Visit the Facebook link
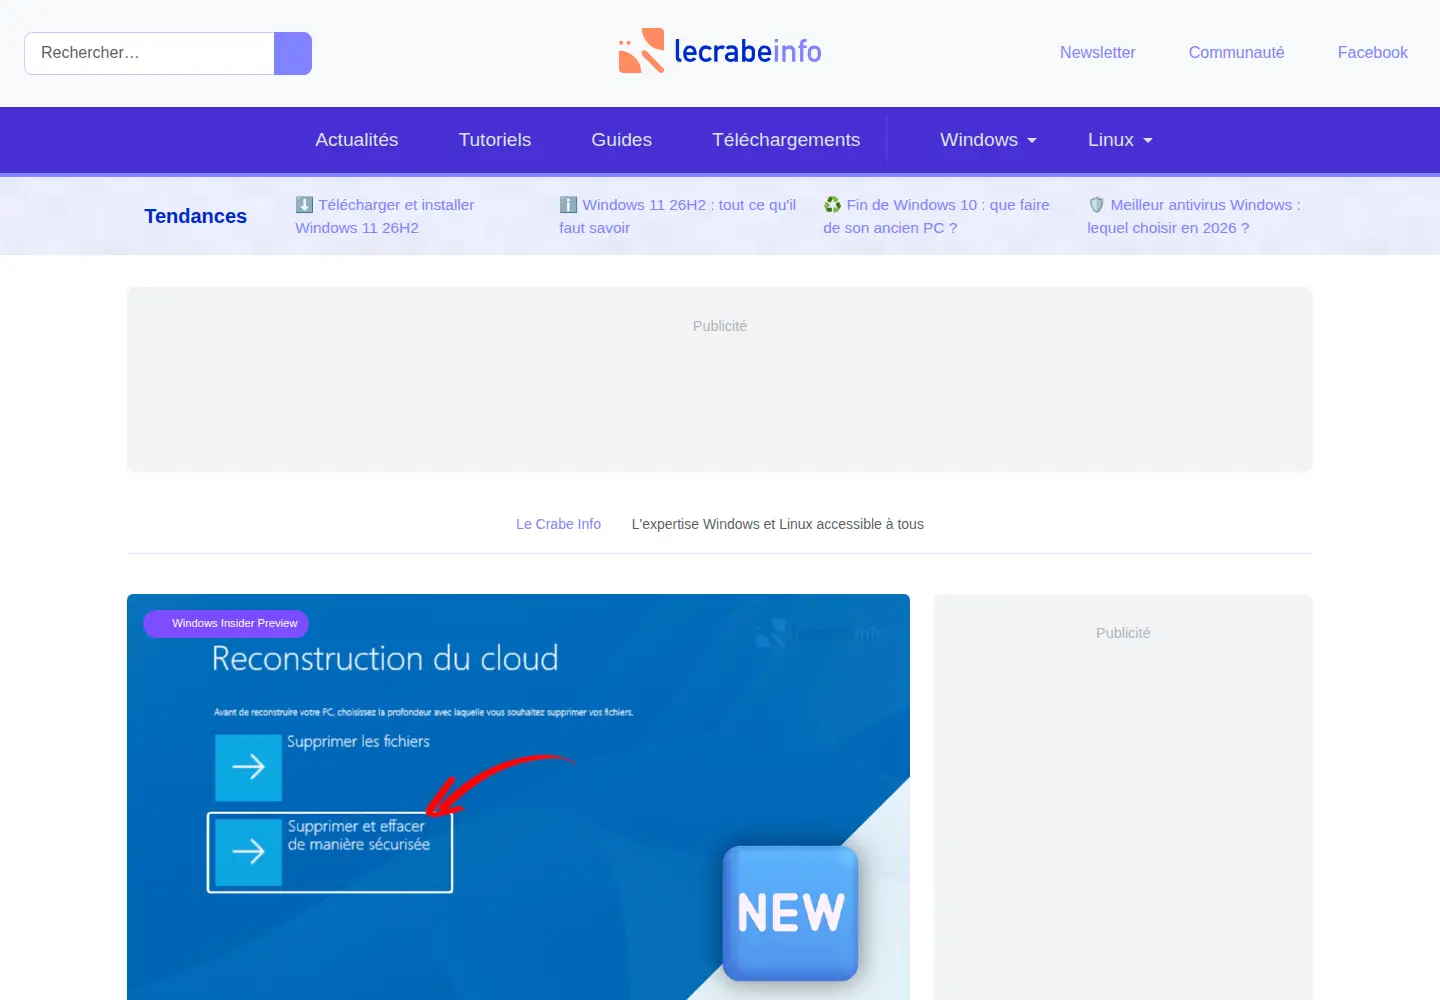The height and width of the screenshot is (1000, 1440). (1372, 52)
